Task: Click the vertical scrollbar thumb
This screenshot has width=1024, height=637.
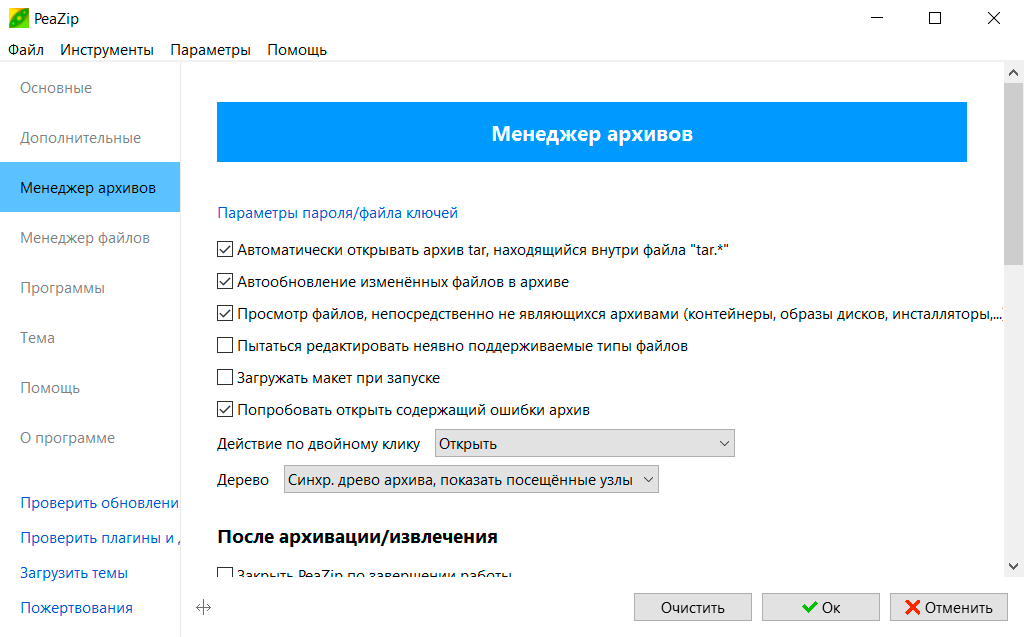Action: (1014, 173)
